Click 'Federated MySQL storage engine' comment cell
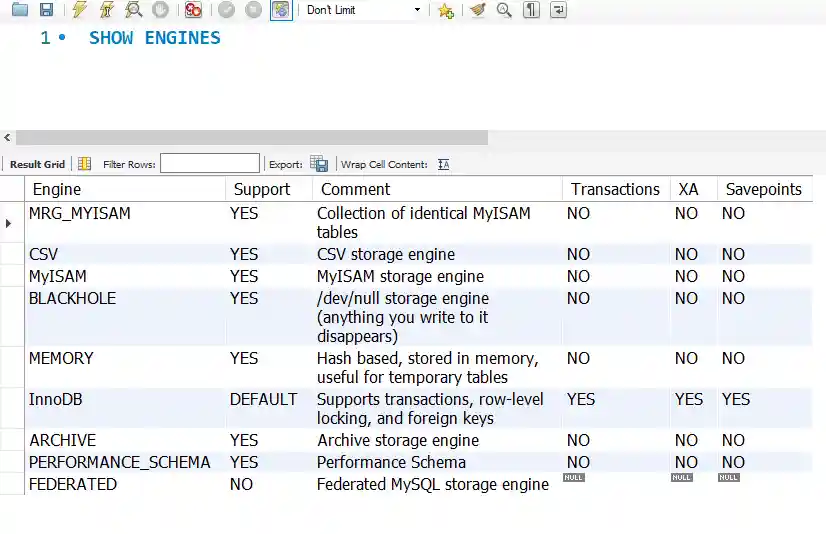This screenshot has height=534, width=826. [437, 484]
